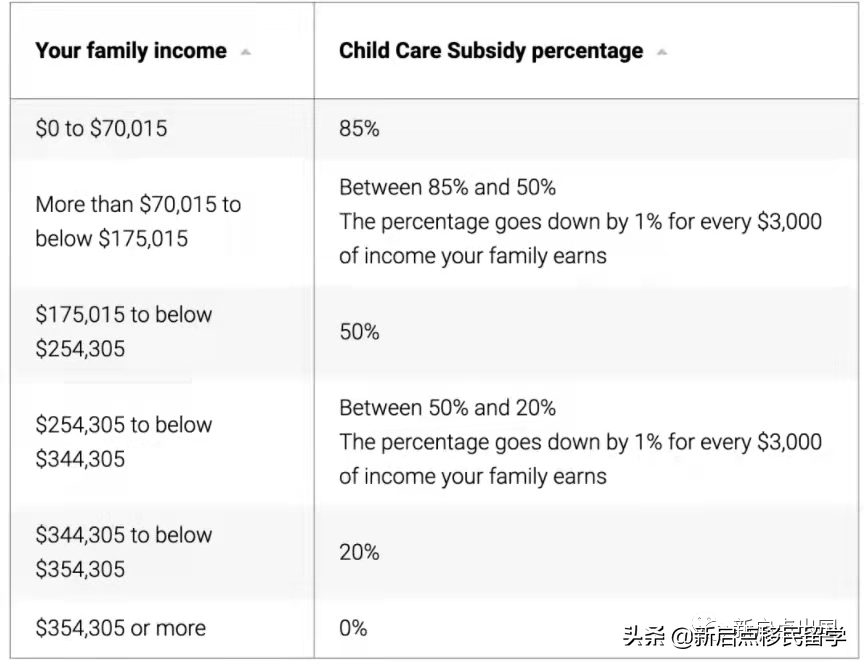Select the 0% subsidy percentage cell
Image resolution: width=865 pixels, height=666 pixels.
click(x=353, y=628)
